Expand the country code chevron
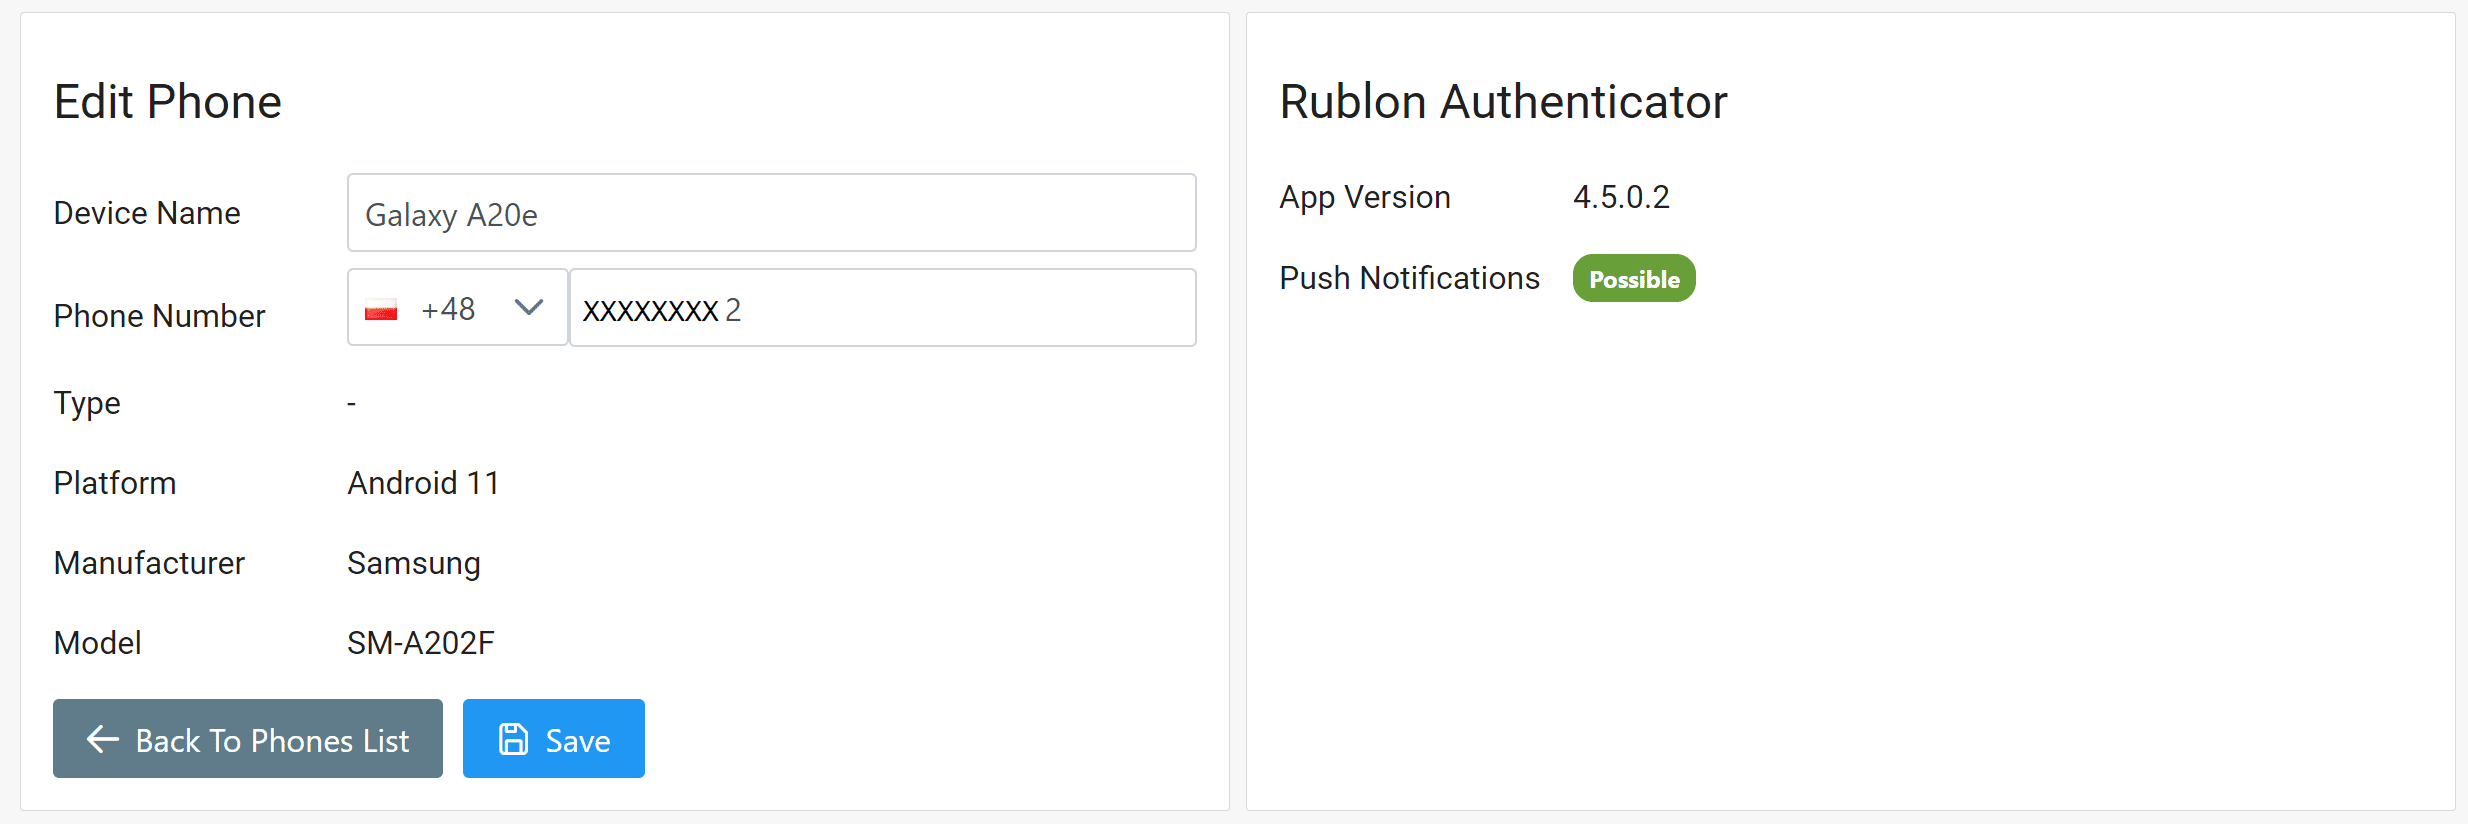2468x824 pixels. (528, 308)
